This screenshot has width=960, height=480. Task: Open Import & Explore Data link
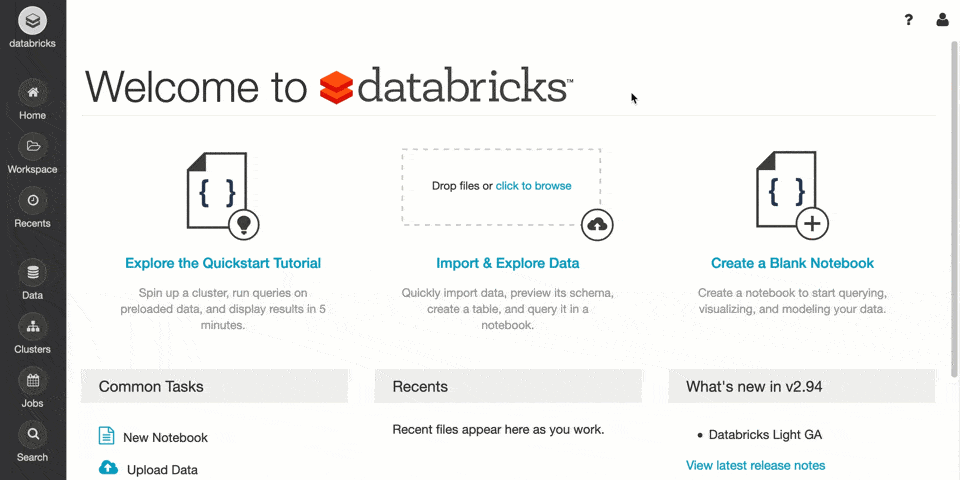tap(507, 264)
